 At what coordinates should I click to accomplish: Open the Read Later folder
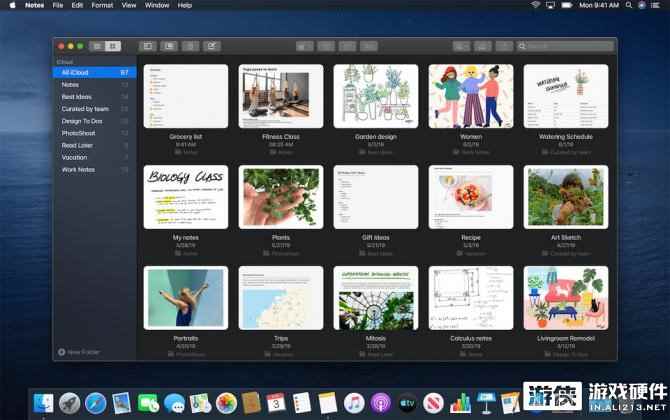(x=94, y=145)
